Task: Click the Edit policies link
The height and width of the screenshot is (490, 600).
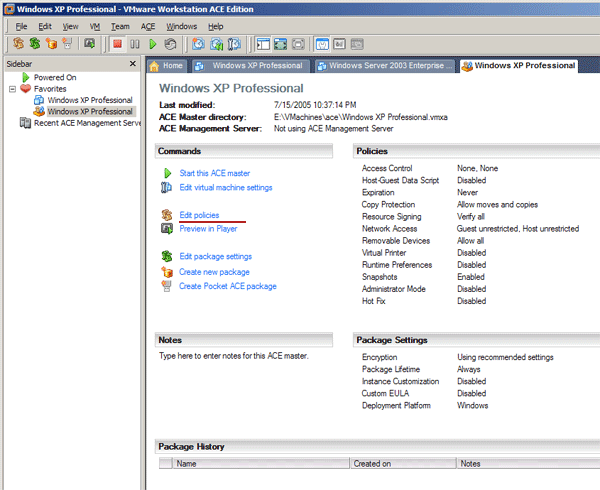Action: pyautogui.click(x=199, y=215)
